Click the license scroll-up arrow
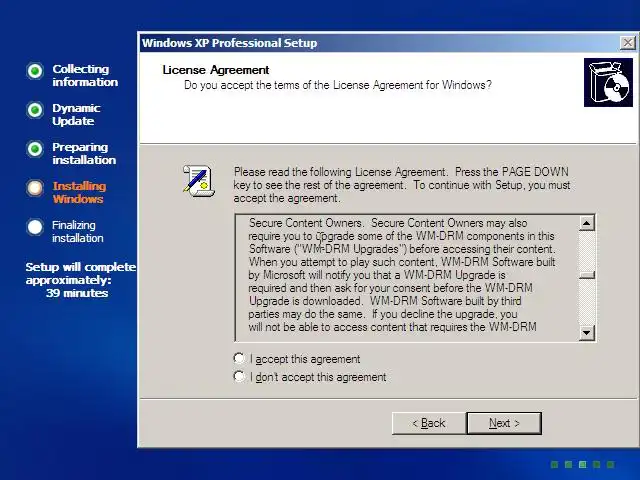Screen dimensions: 640x480 point(587,223)
